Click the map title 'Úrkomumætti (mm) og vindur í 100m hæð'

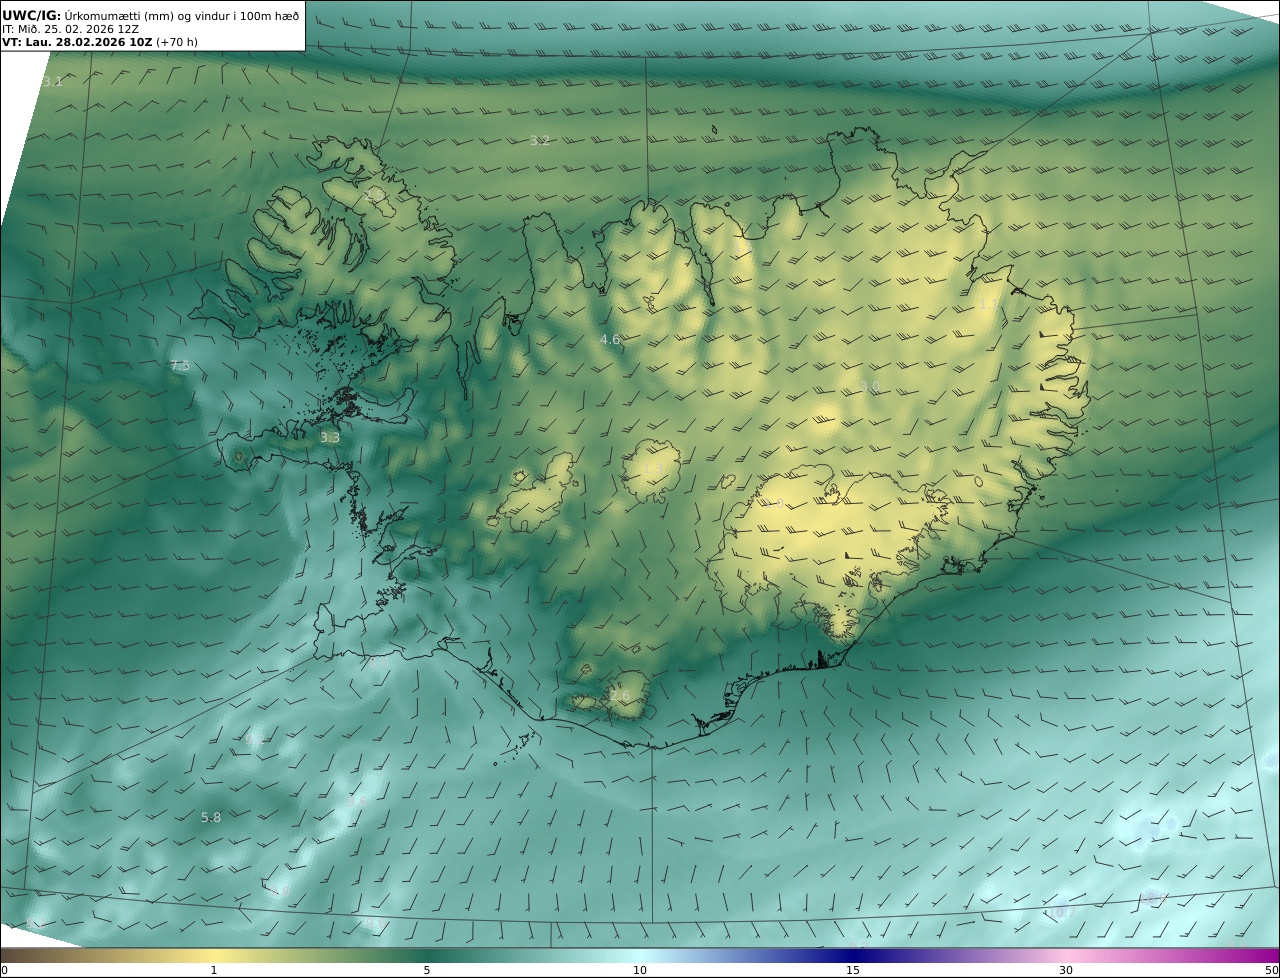pos(182,15)
